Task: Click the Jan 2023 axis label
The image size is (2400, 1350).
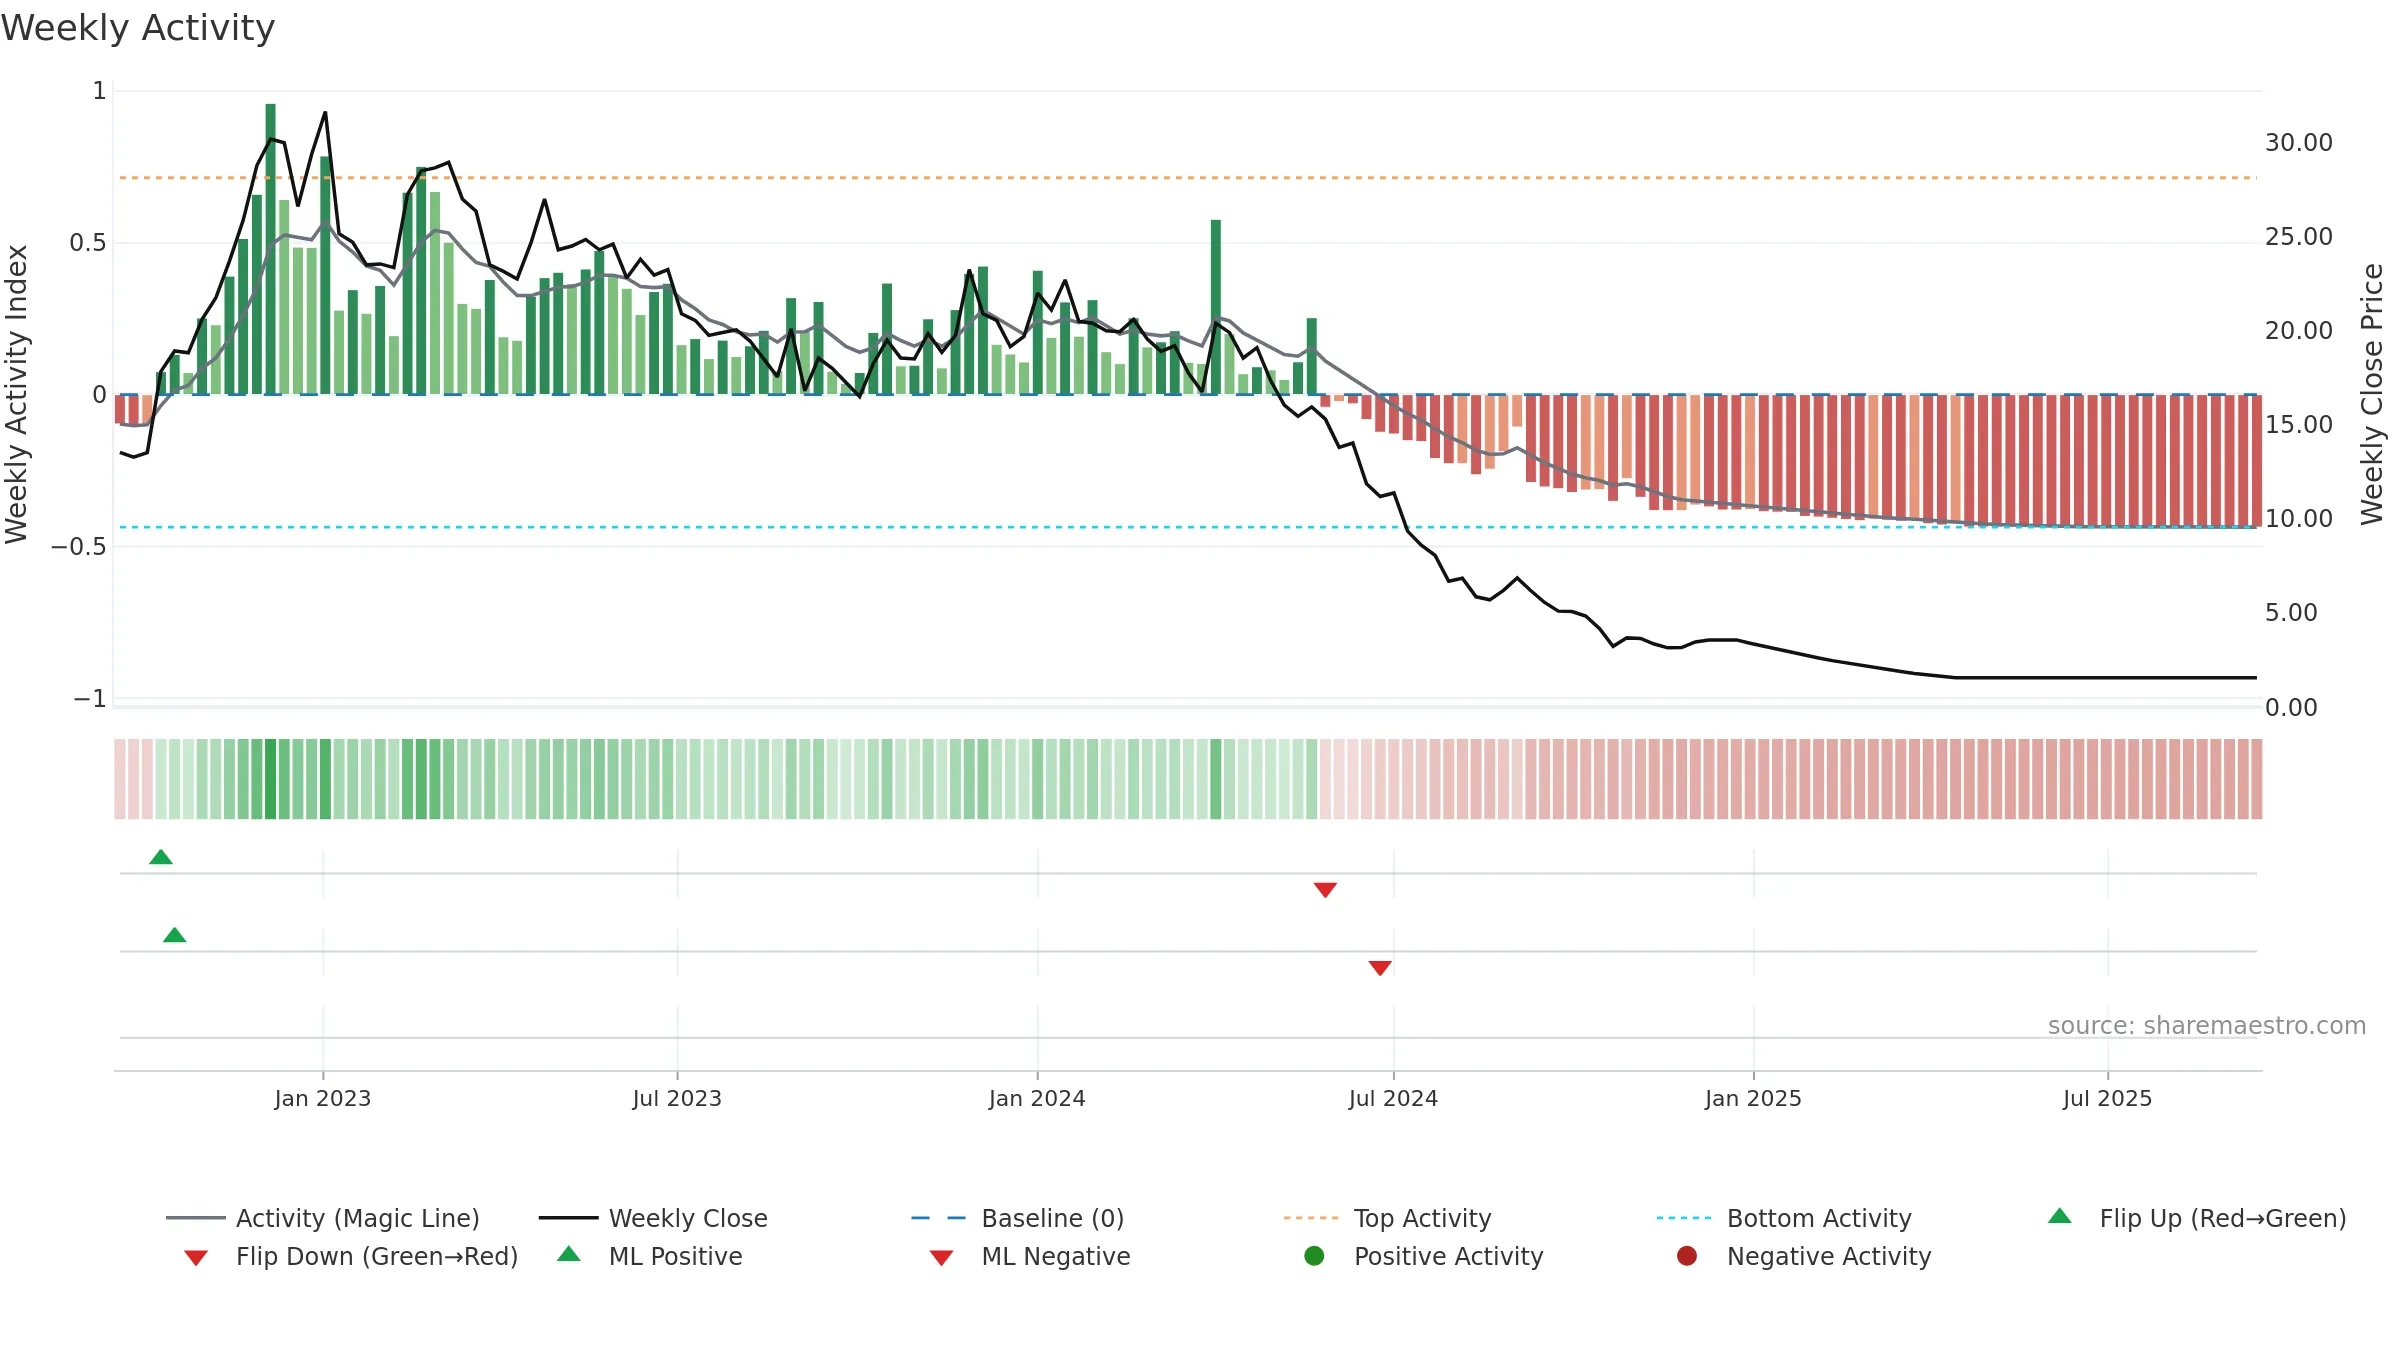Action: (x=323, y=1098)
